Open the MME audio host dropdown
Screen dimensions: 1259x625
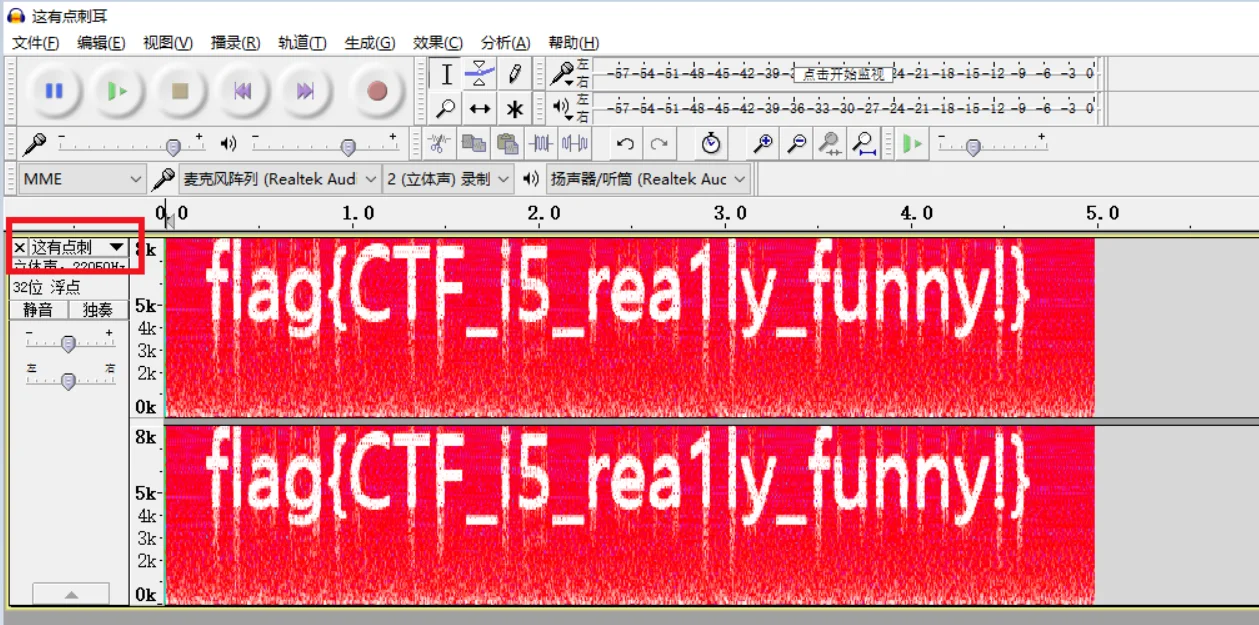click(82, 179)
